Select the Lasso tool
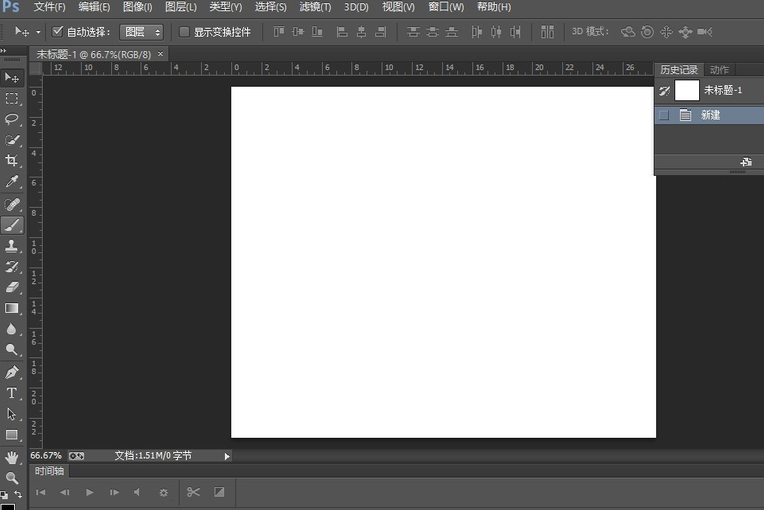The width and height of the screenshot is (764, 510). pos(12,119)
